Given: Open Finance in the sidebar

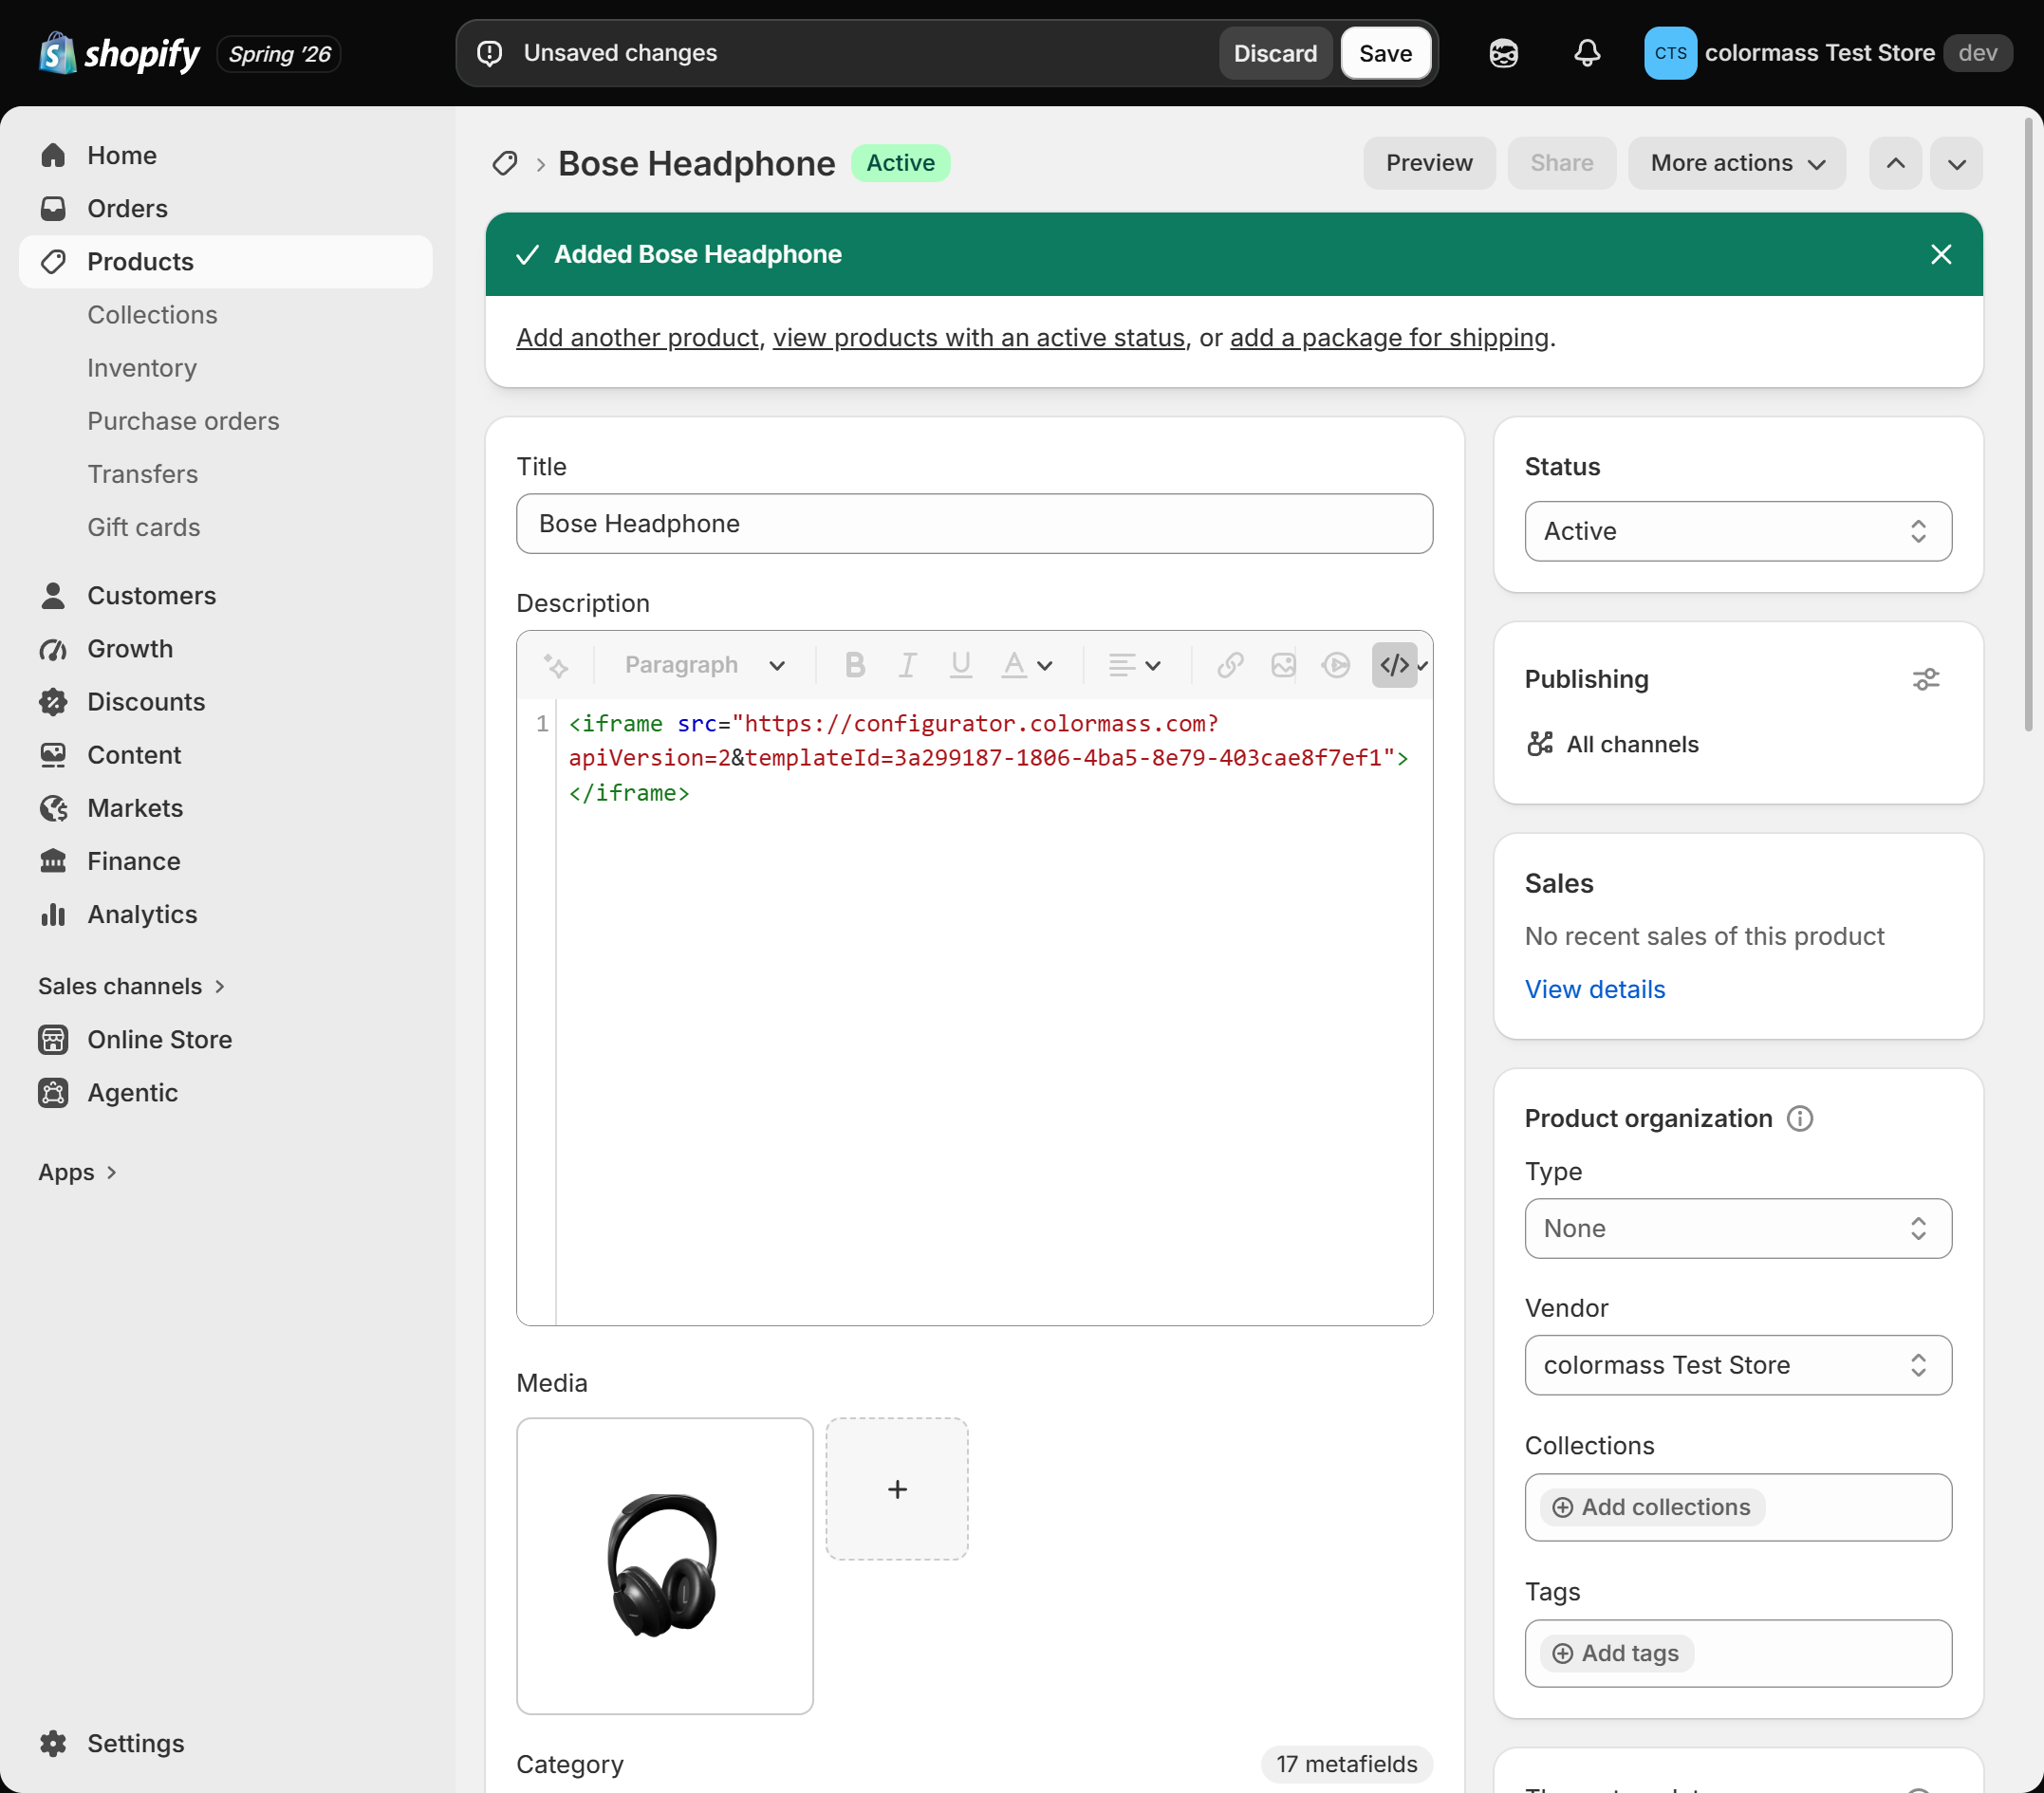Looking at the screenshot, I should [x=226, y=861].
